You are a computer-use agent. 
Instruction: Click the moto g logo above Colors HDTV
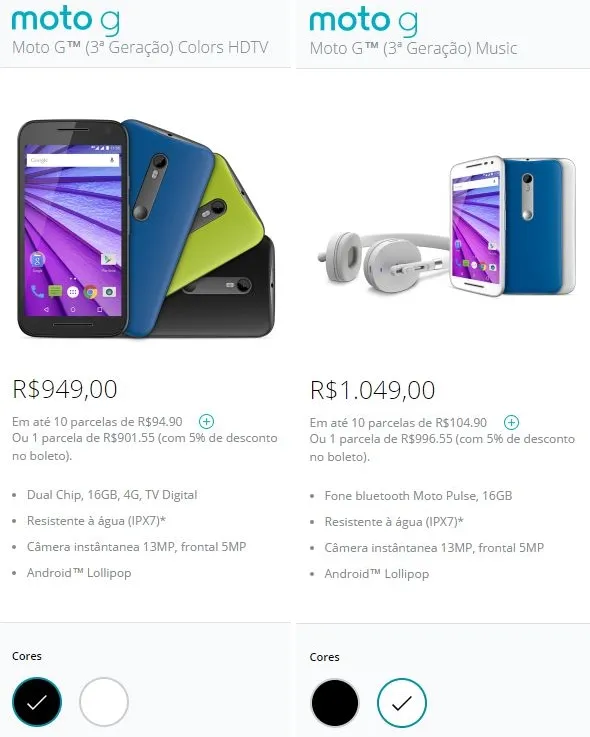click(66, 21)
